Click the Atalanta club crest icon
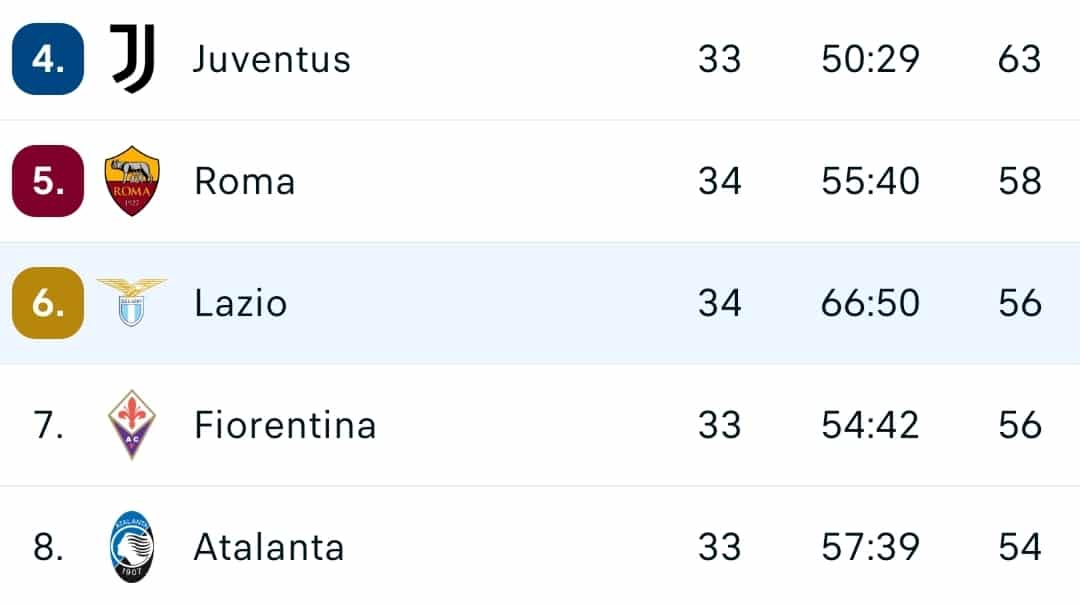Image resolution: width=1080 pixels, height=606 pixels. (x=132, y=547)
